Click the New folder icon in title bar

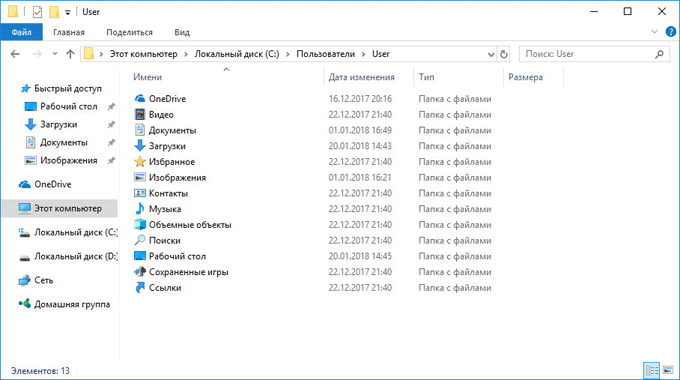click(54, 12)
